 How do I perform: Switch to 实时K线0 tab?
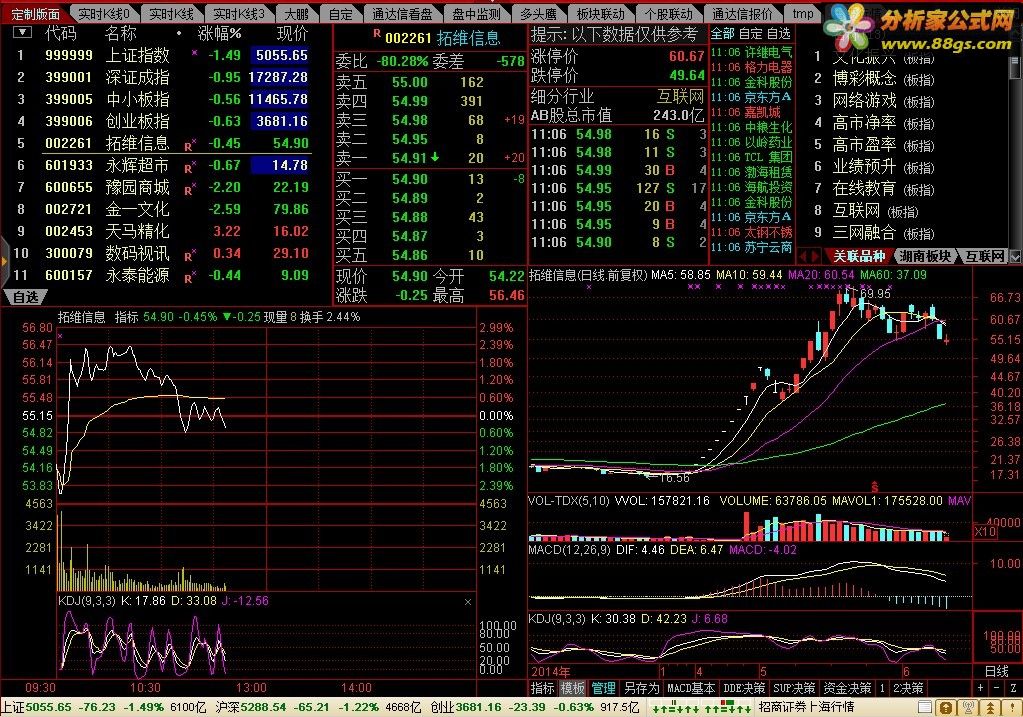[104, 14]
